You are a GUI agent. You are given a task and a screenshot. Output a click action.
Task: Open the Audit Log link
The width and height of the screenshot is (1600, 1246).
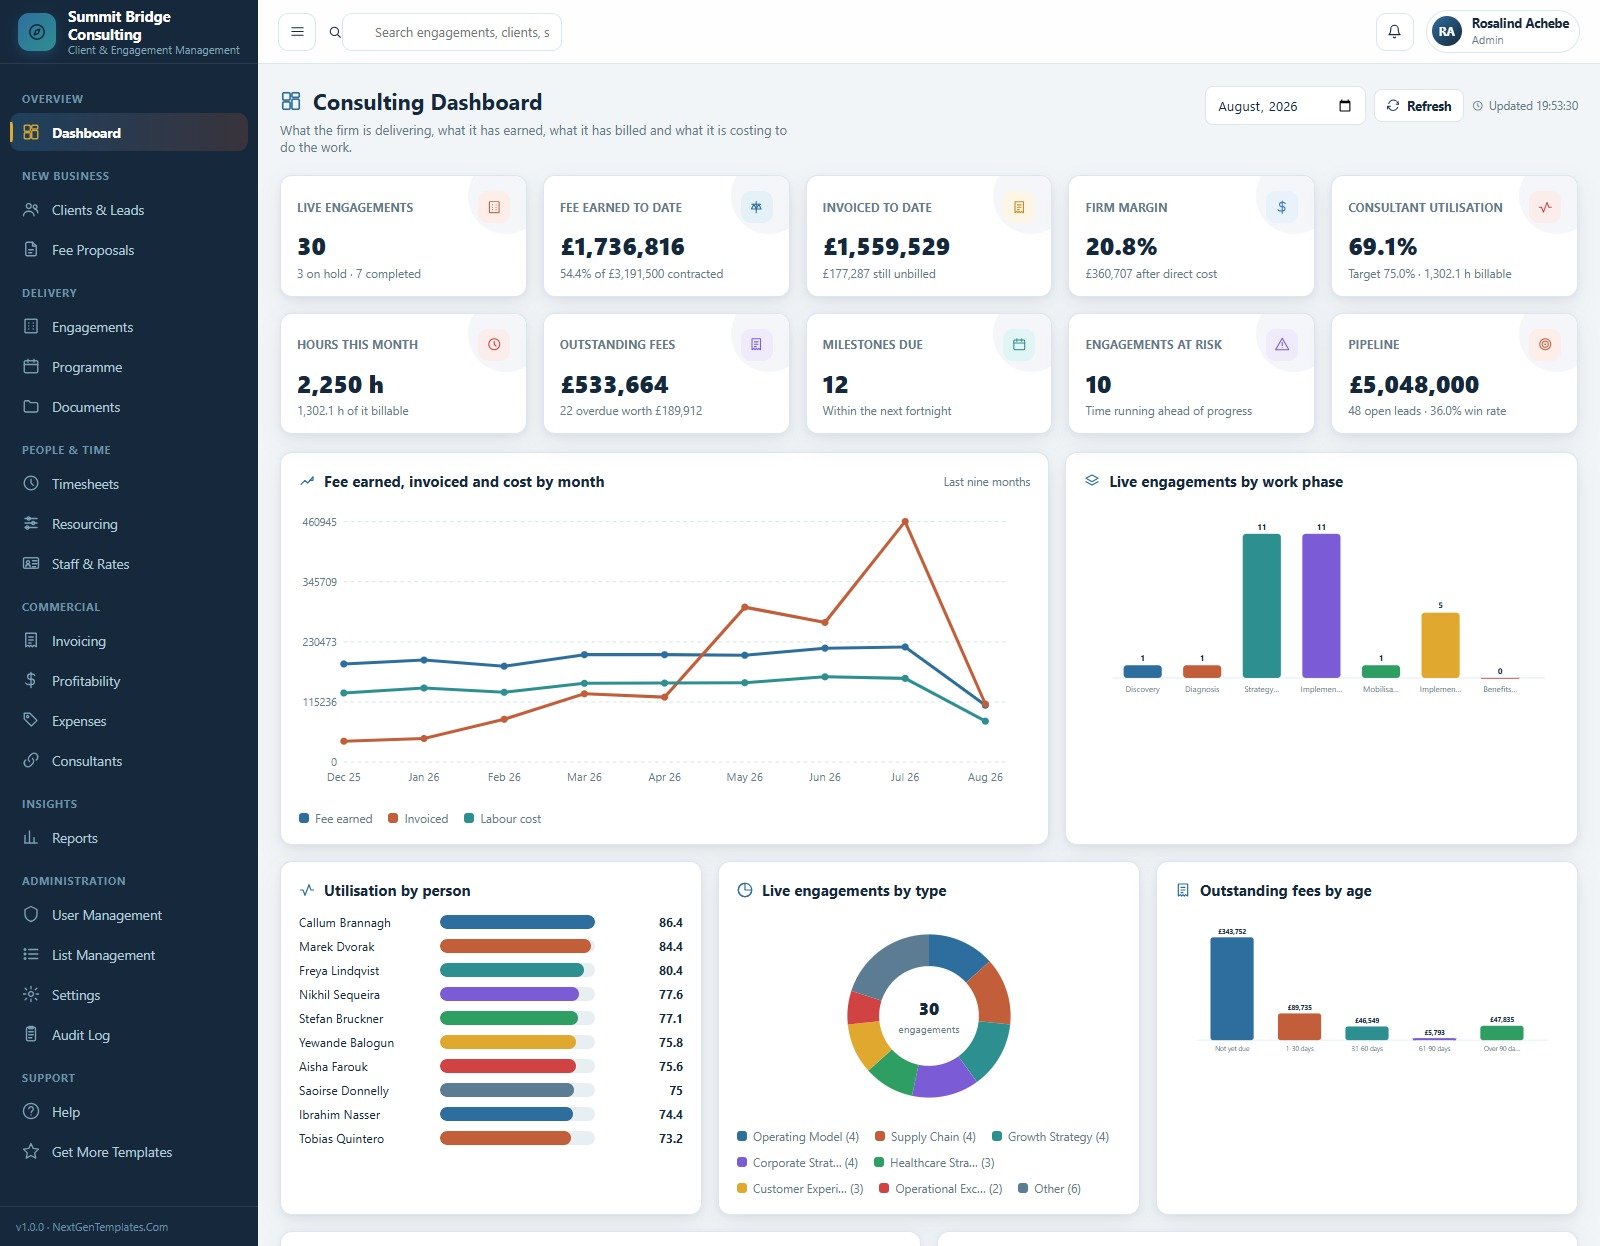coord(129,1035)
